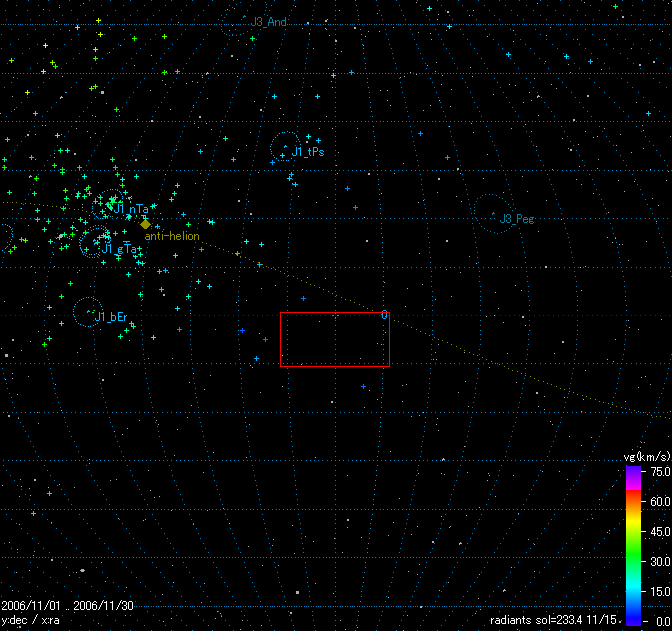Image resolution: width=672 pixels, height=631 pixels.
Task: Click the vg(km/s) color scale bar
Action: [633, 545]
